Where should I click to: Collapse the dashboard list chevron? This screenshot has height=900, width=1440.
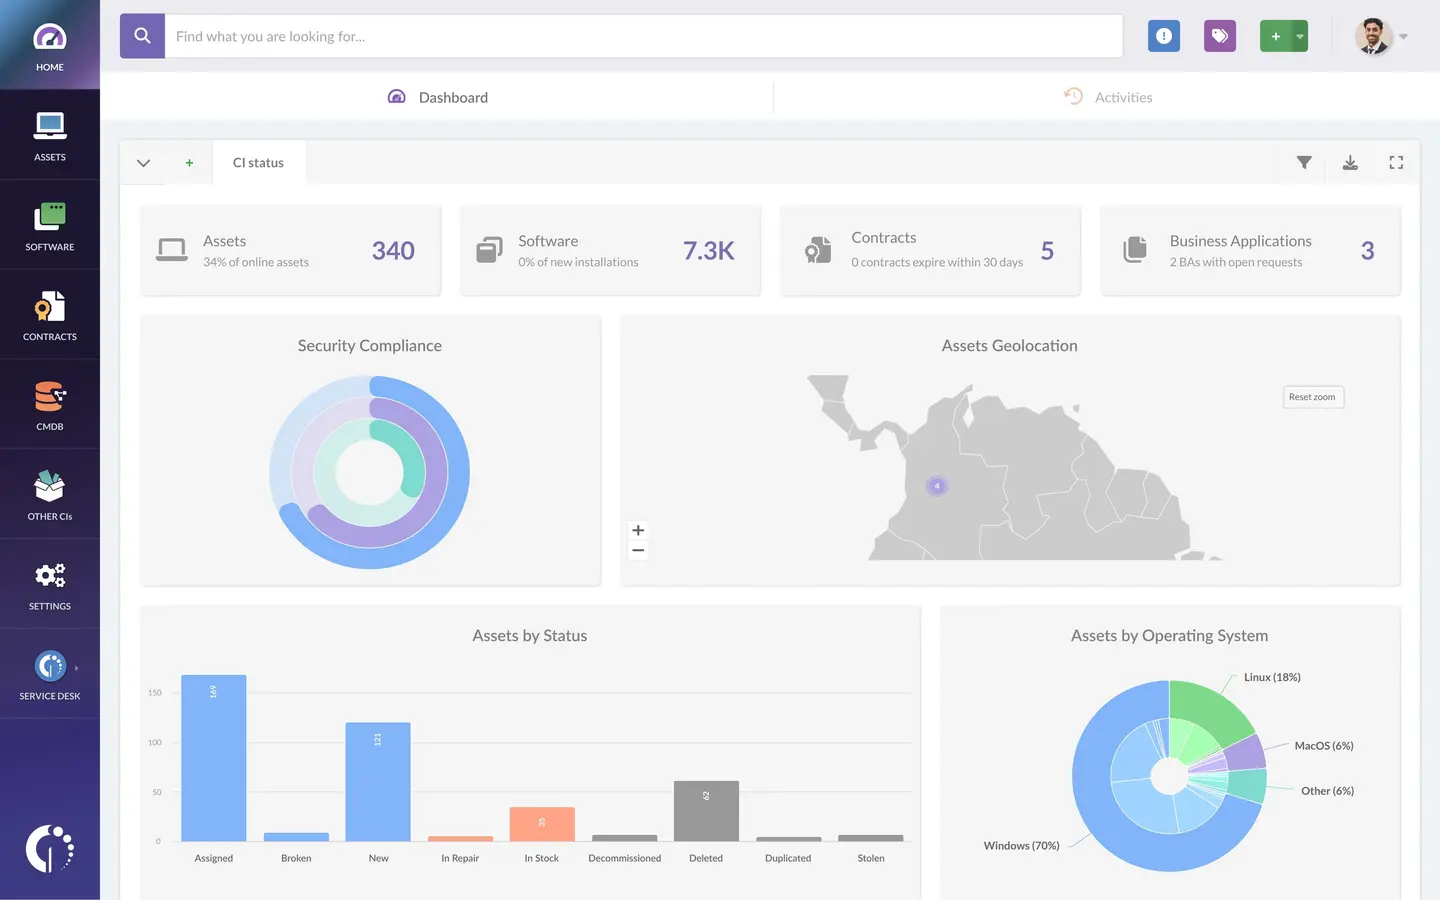[143, 163]
